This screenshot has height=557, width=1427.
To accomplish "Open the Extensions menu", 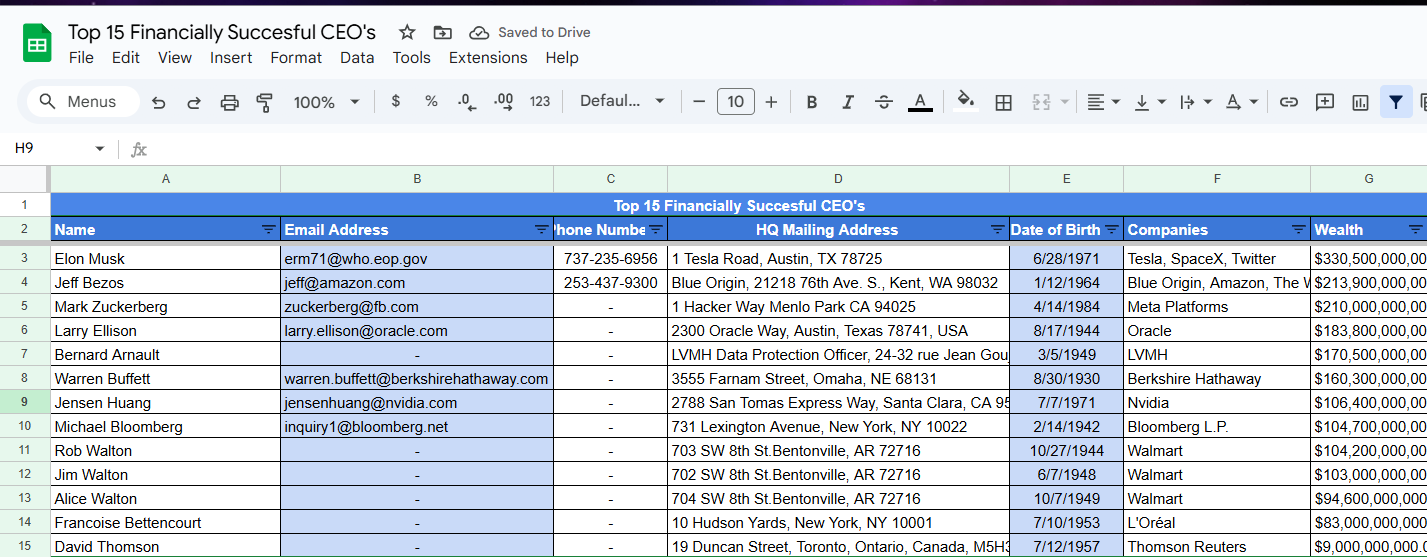I will click(488, 58).
